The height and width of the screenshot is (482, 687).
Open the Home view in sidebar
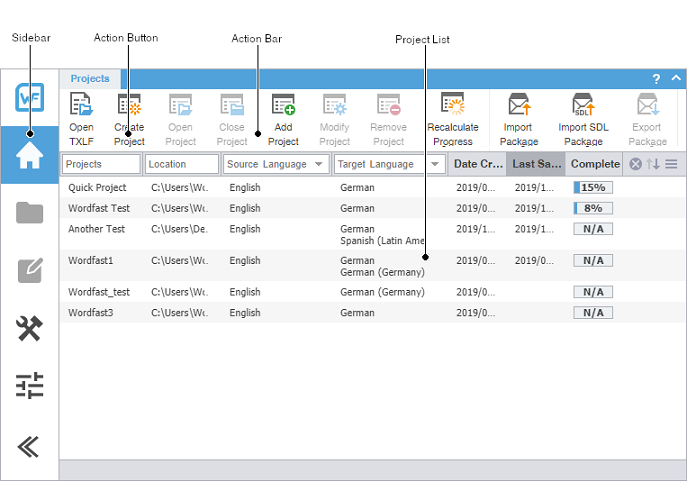point(30,157)
